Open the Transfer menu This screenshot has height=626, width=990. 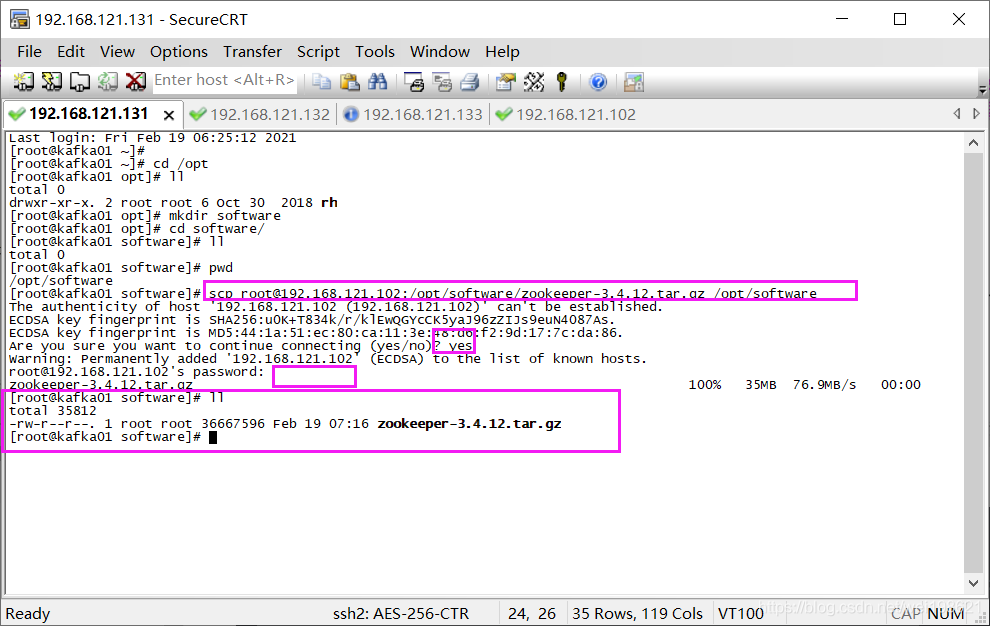253,51
